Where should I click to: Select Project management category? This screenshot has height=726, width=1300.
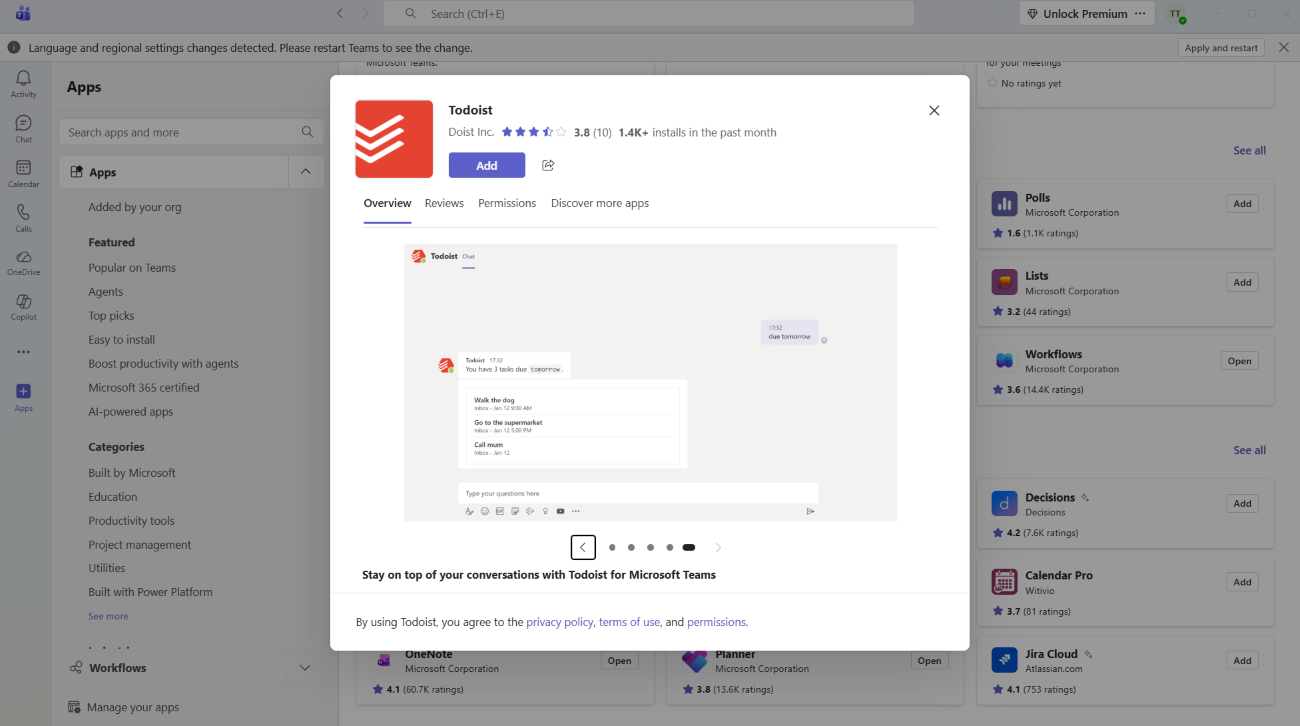pos(140,545)
